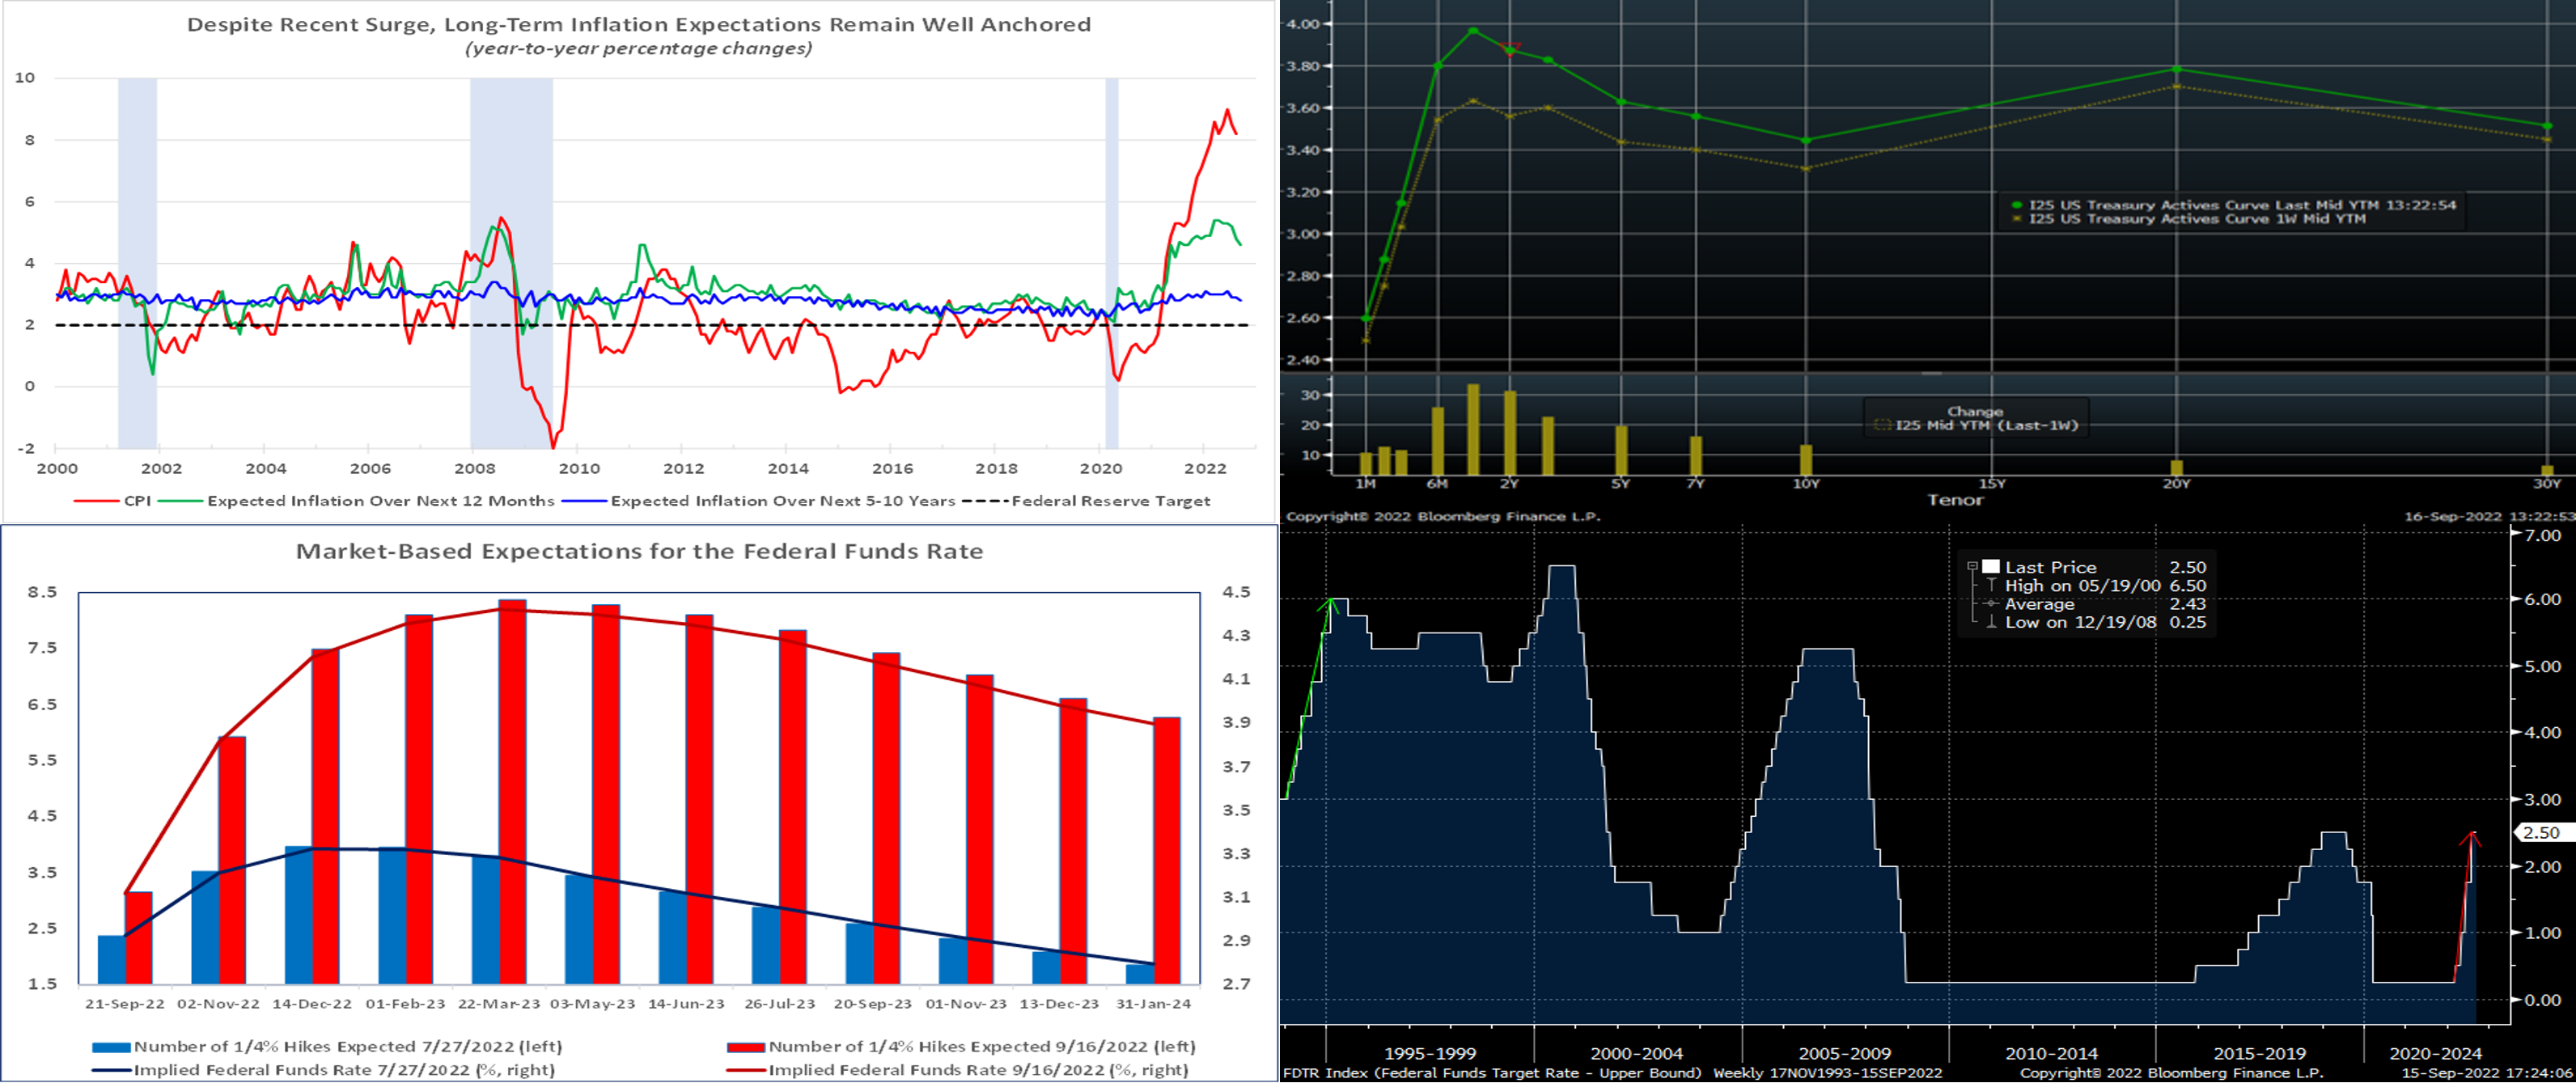Click yellow marker for Treasury 1W Mid YTM
The height and width of the screenshot is (1083, 2576).
pos(2016,219)
